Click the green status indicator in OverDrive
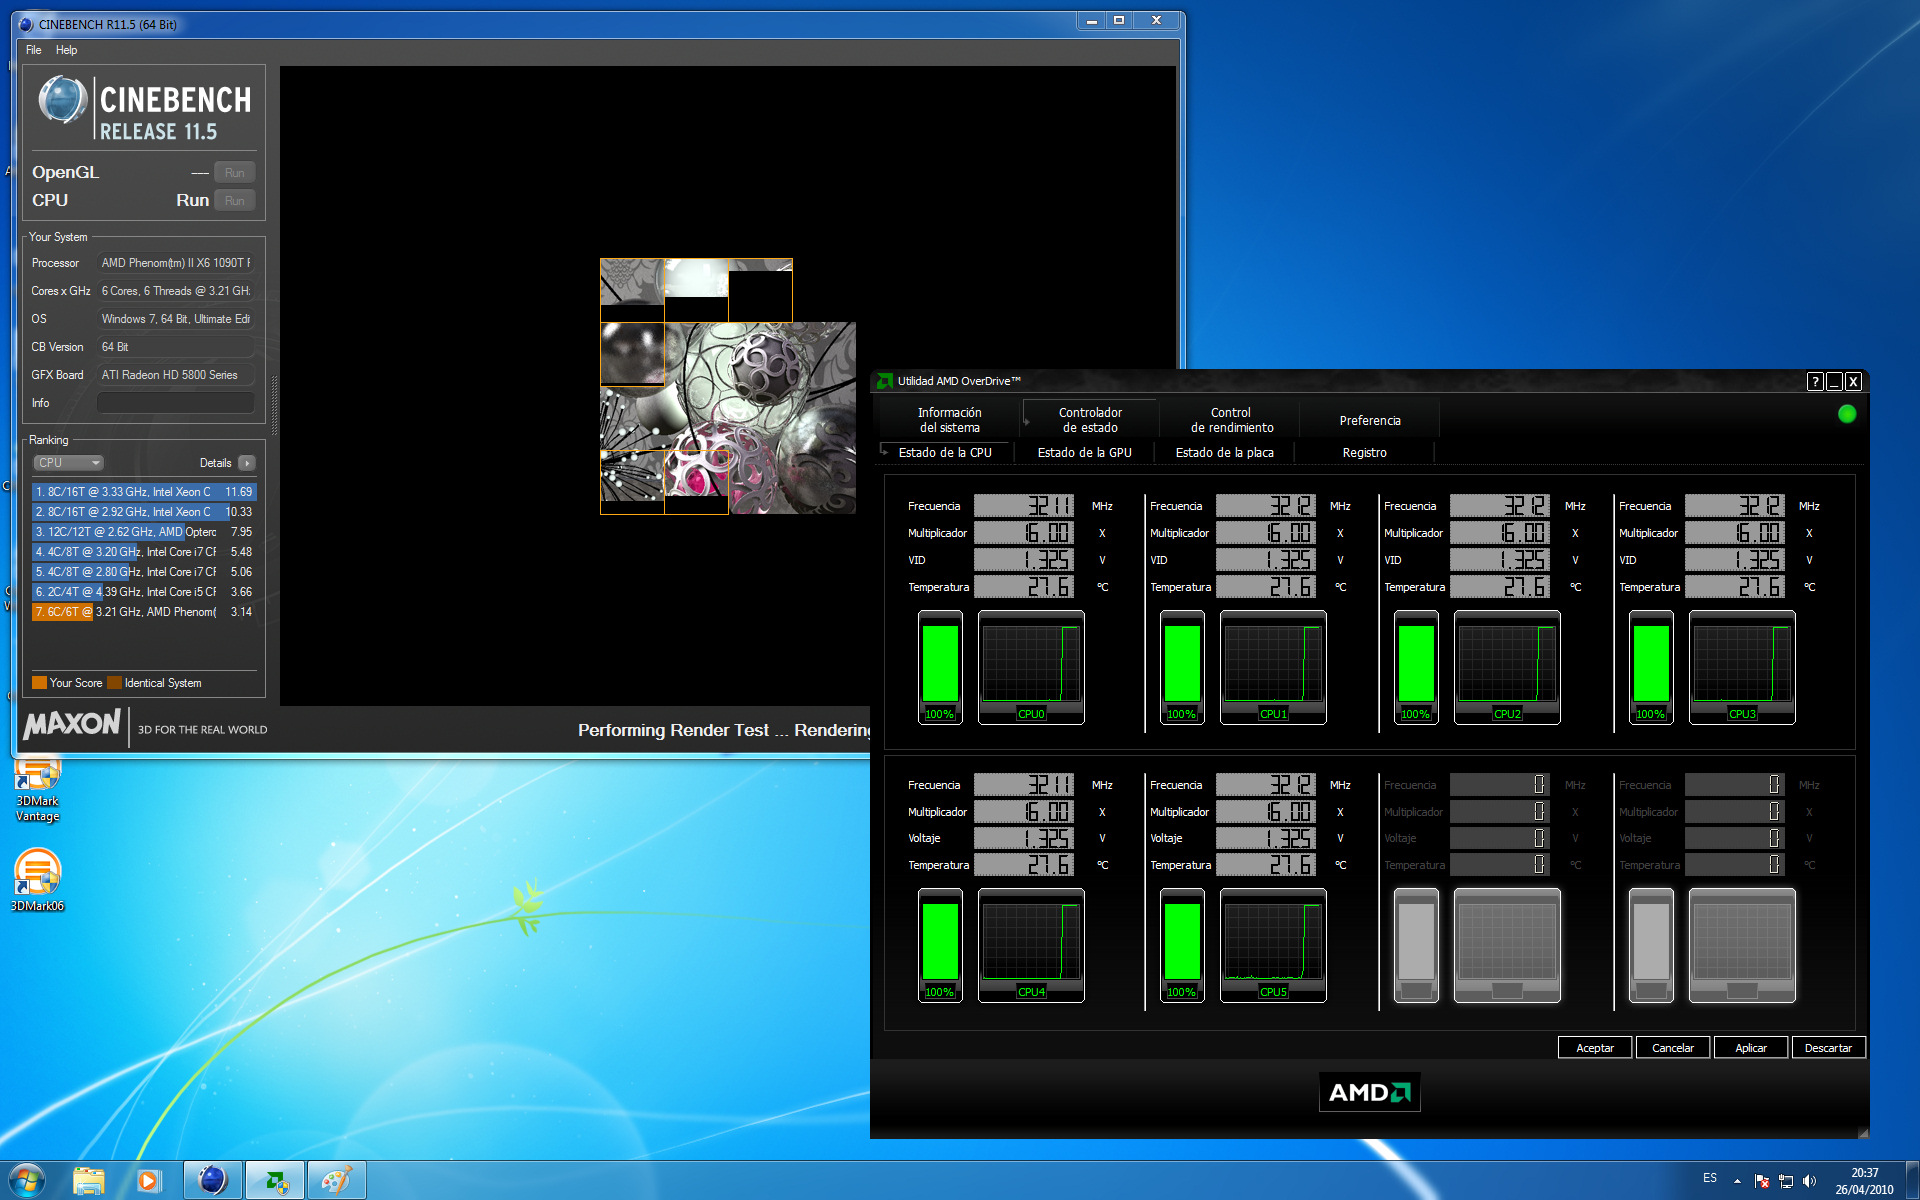The width and height of the screenshot is (1920, 1200). [x=1846, y=414]
